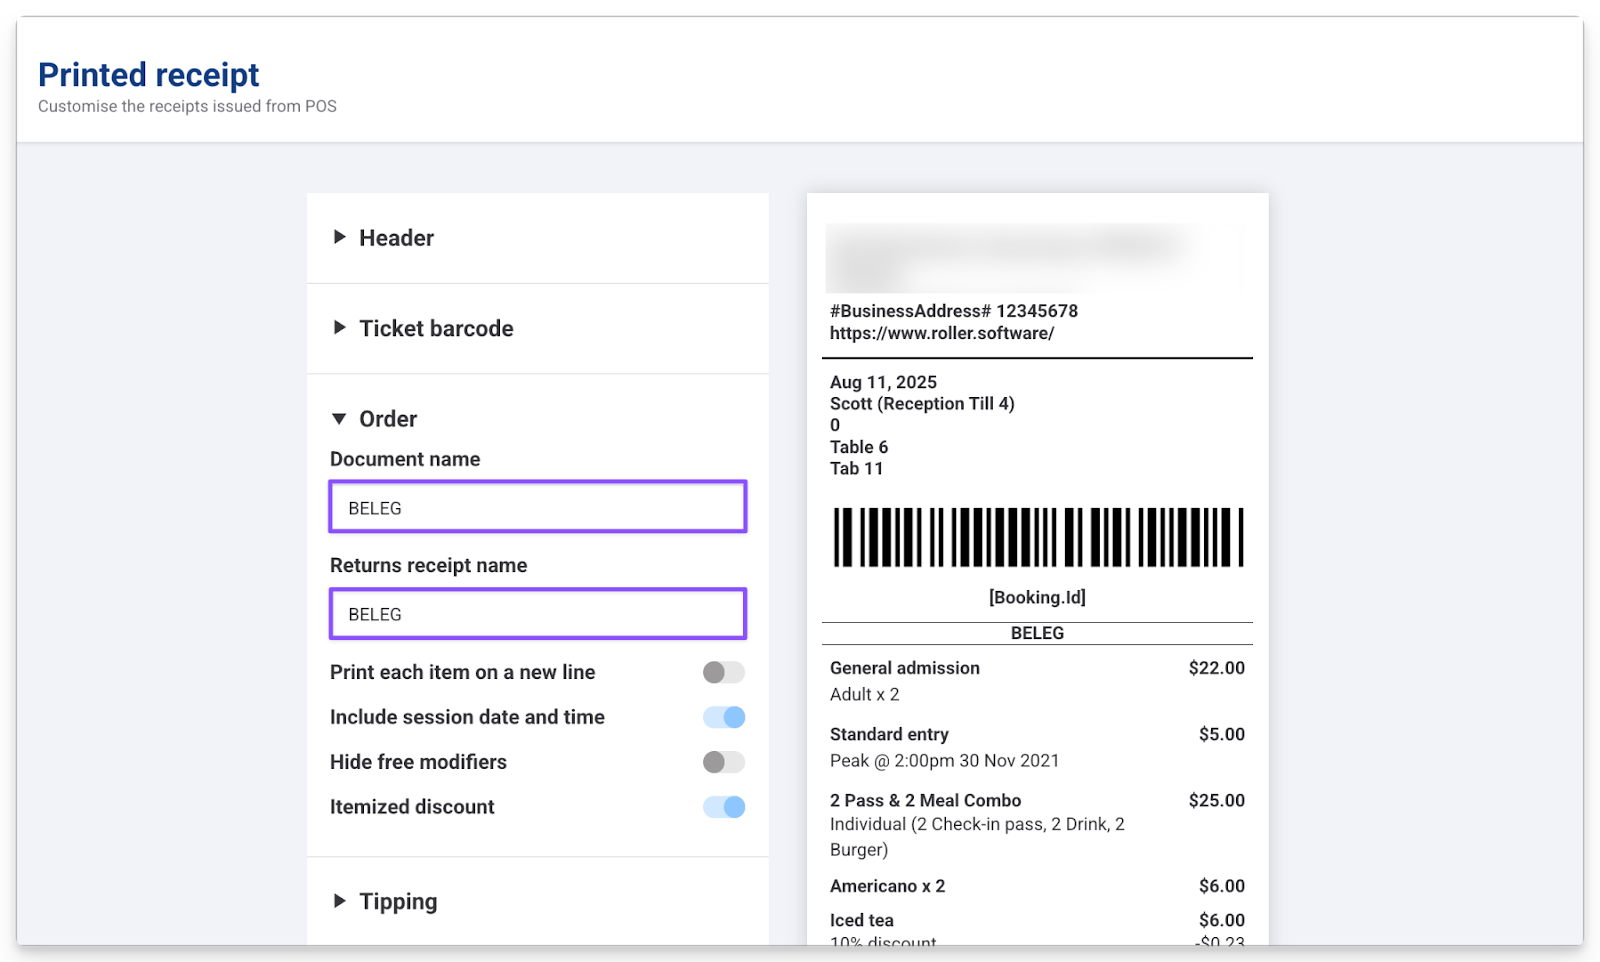Click the roller.software URL in receipt
The image size is (1600, 962).
tap(941, 333)
